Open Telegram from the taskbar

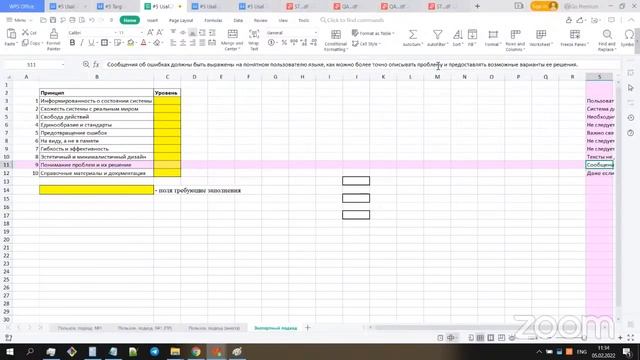[x=154, y=352]
